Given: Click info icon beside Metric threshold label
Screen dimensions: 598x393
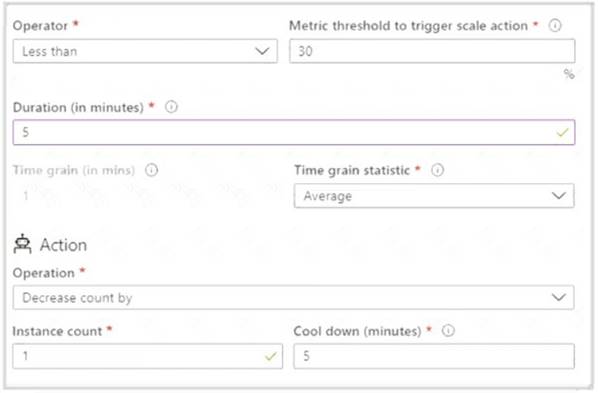Looking at the screenshot, I should (x=555, y=26).
